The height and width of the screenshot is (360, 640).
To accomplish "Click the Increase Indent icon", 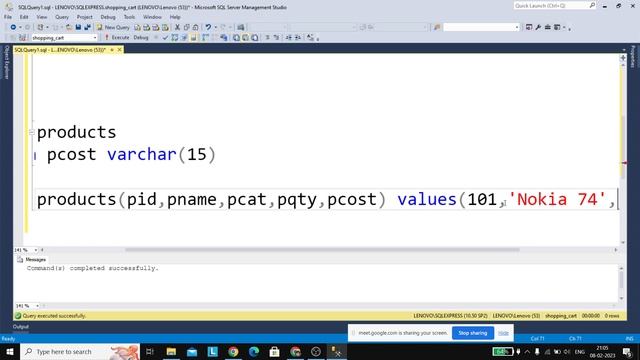I will [x=298, y=38].
